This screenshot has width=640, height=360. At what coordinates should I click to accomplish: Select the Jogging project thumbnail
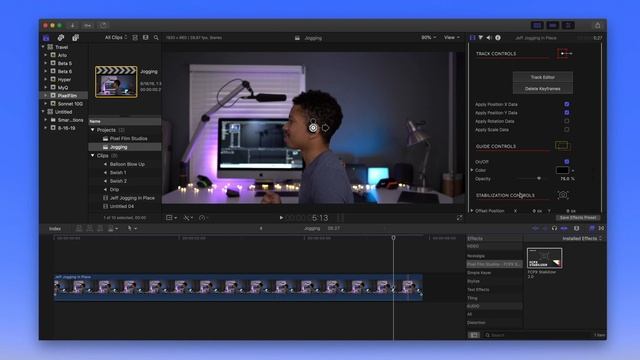(x=116, y=82)
